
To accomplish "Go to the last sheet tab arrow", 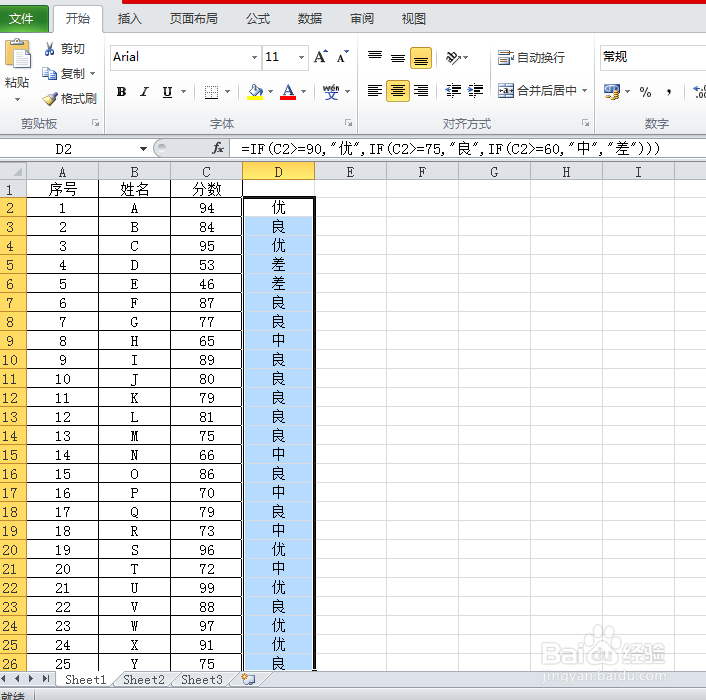I will point(45,678).
